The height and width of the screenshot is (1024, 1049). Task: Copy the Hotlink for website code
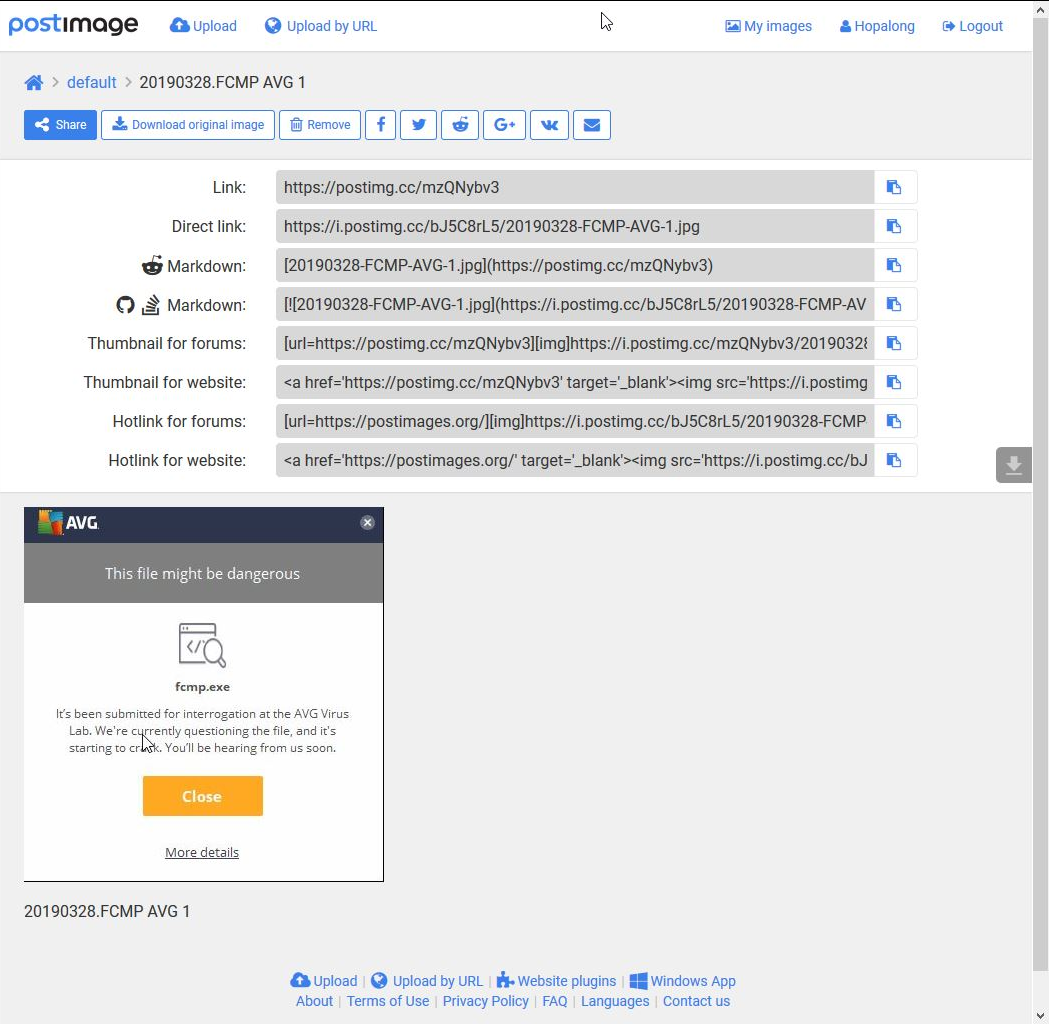[893, 460]
